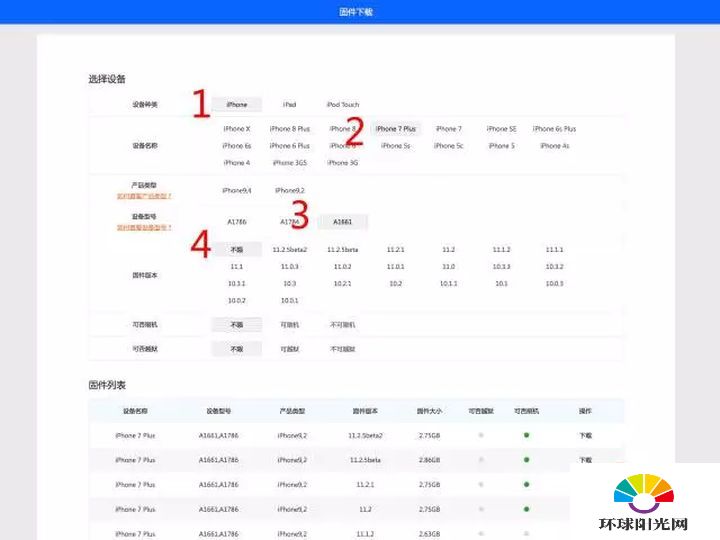Pick iPhone 3G device name

(x=343, y=163)
